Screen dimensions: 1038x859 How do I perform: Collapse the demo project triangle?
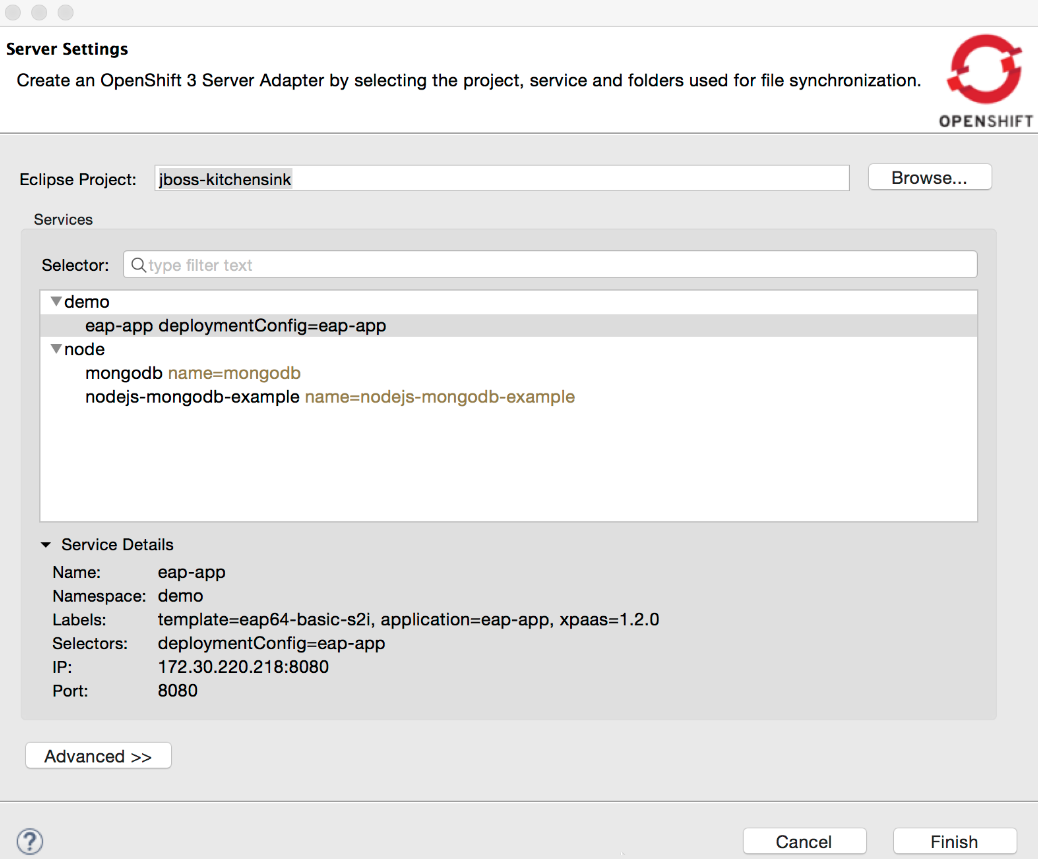pos(56,301)
